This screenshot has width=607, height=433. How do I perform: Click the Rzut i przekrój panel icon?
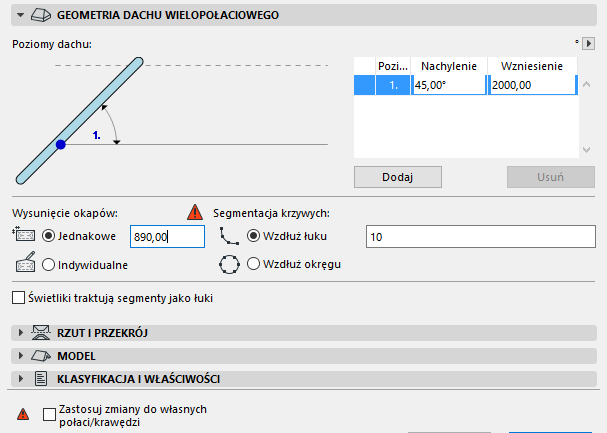pyautogui.click(x=41, y=333)
